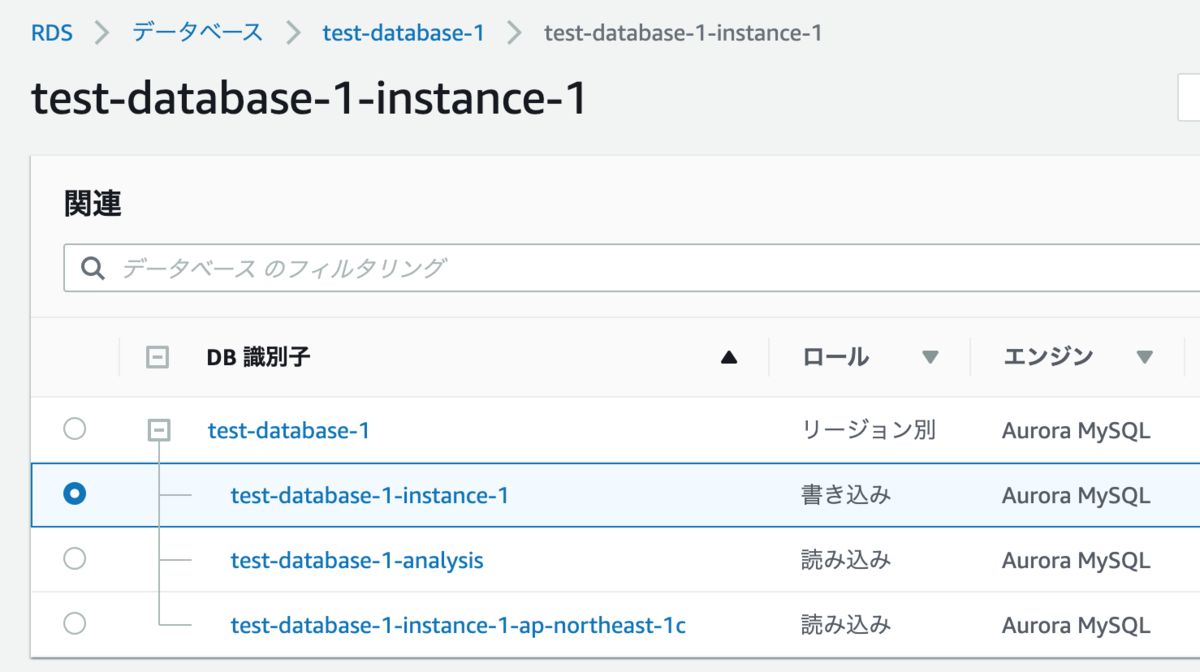Navigate to test-database-1 breadcrumb link
Viewport: 1200px width, 672px height.
click(403, 33)
